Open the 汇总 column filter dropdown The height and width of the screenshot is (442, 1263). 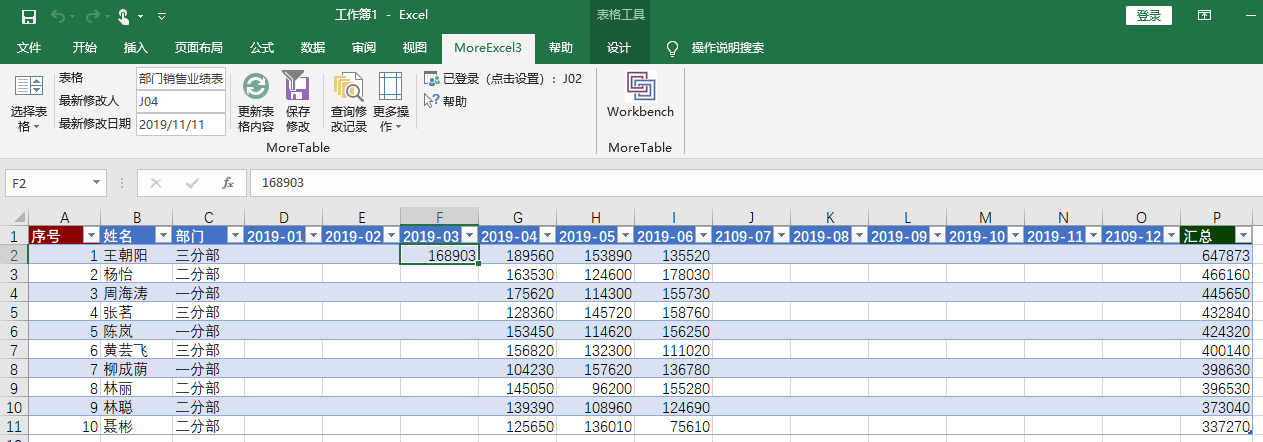tap(1243, 235)
